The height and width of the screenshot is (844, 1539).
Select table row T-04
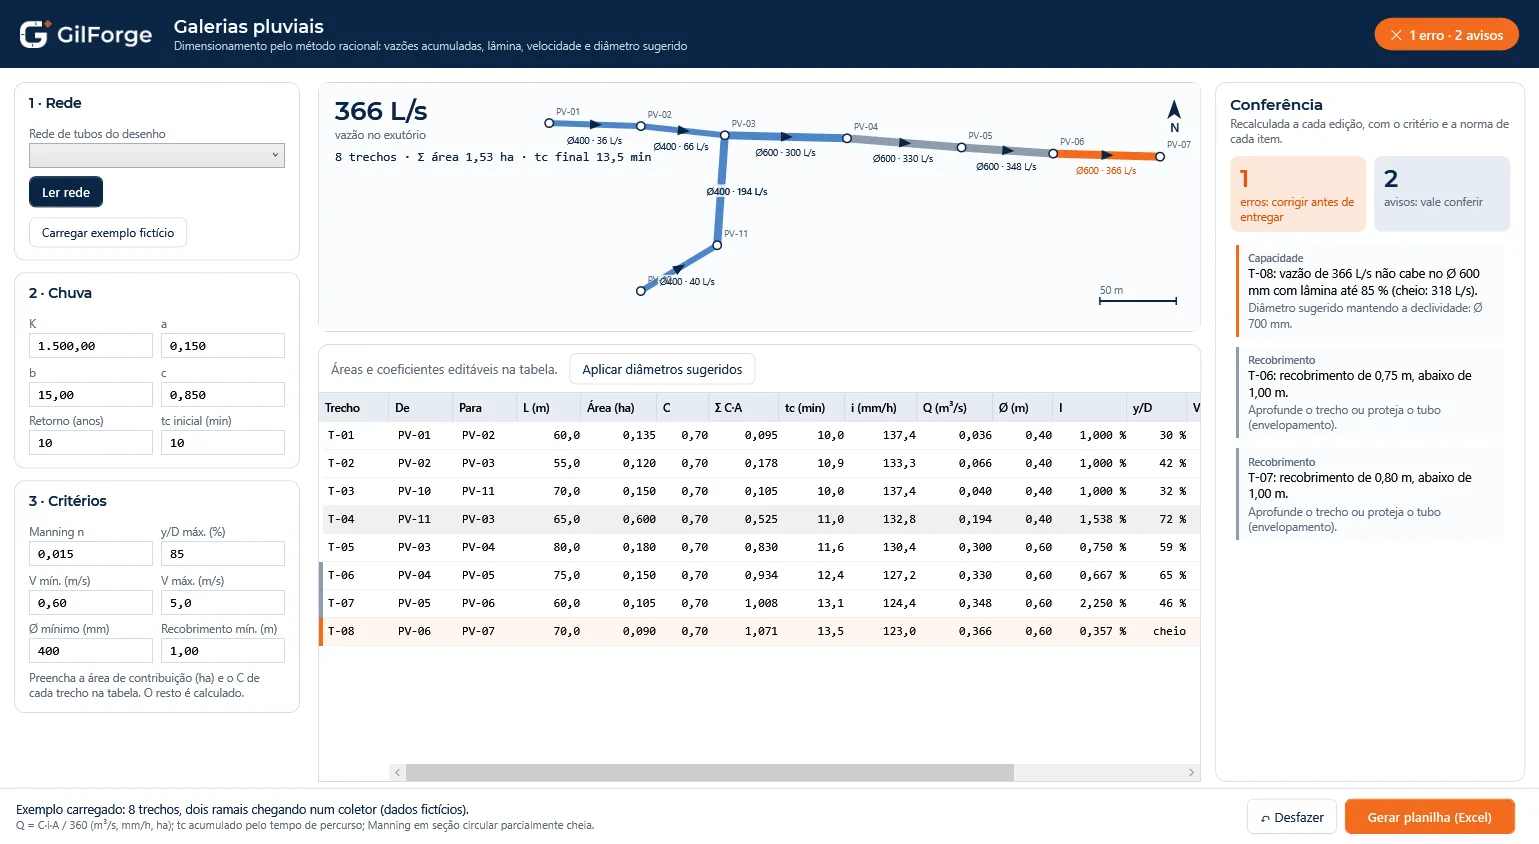tap(760, 519)
